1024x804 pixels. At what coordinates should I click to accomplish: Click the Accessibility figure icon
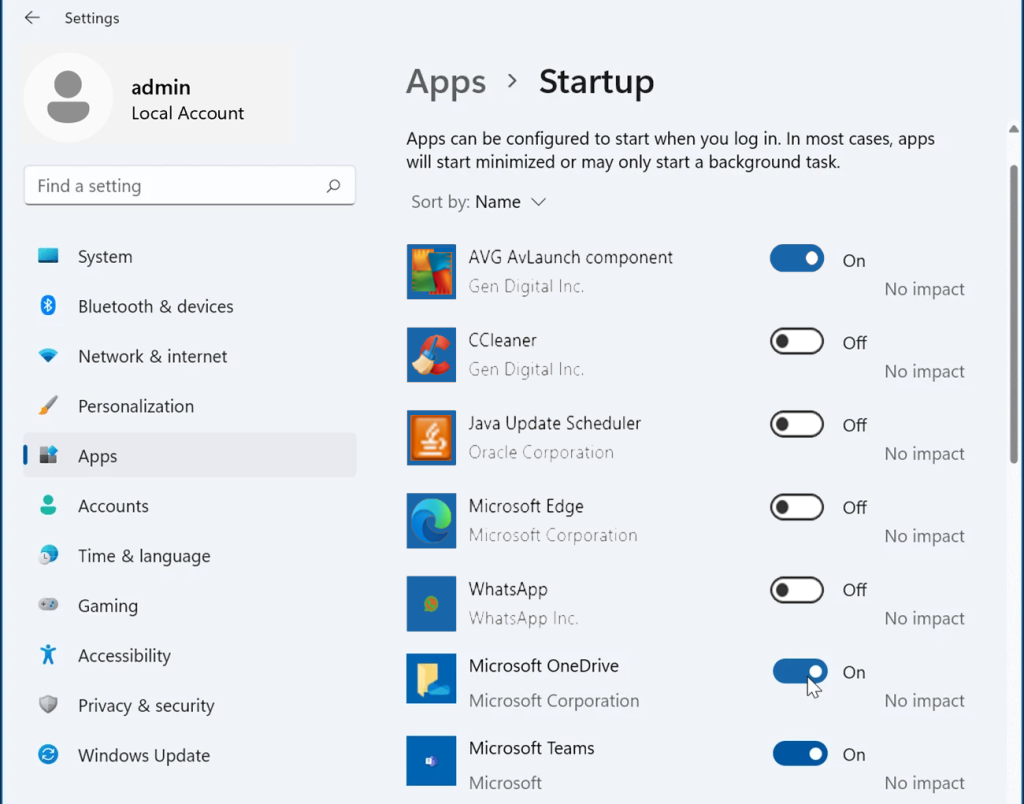tap(48, 654)
